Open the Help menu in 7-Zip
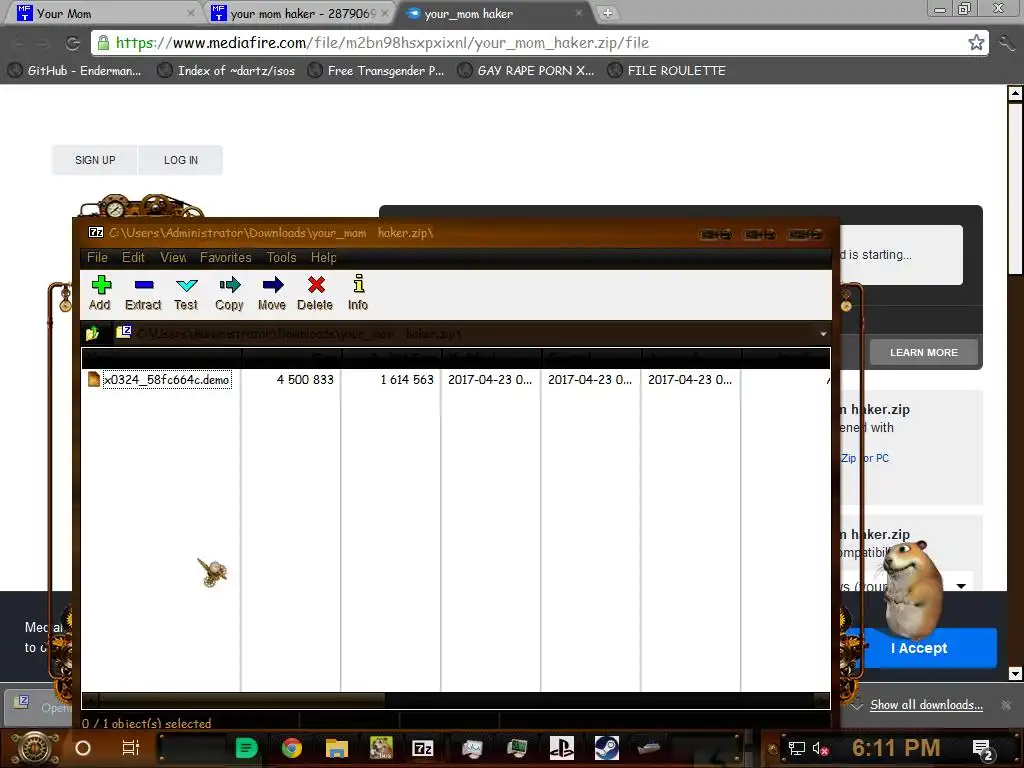1024x768 pixels. coord(324,257)
